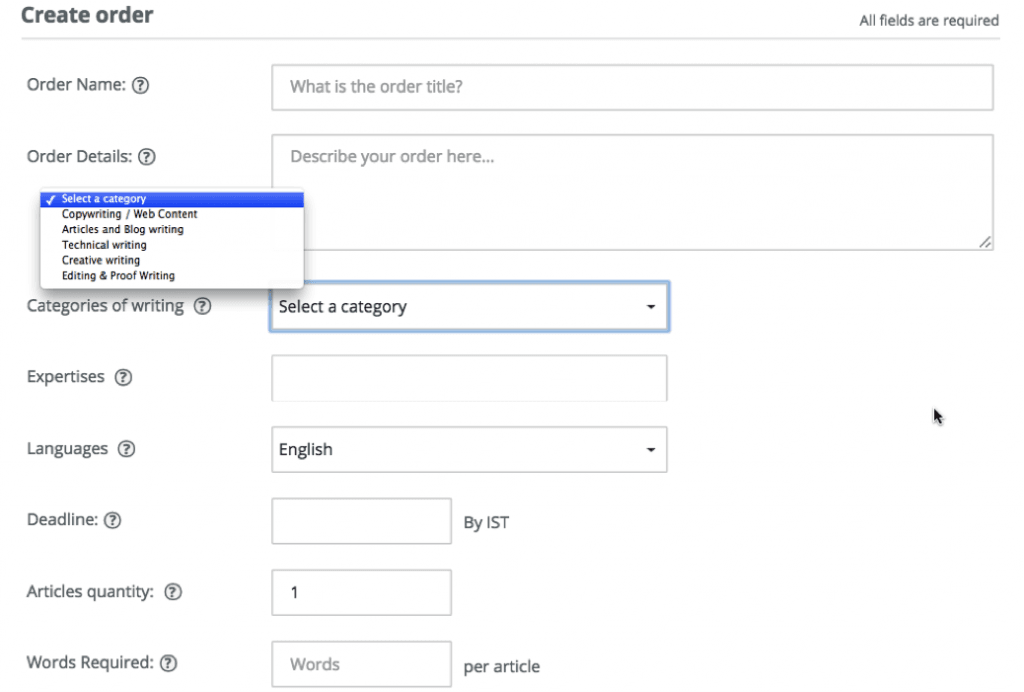Choose Copywriting / Web Content option

pos(172,214)
